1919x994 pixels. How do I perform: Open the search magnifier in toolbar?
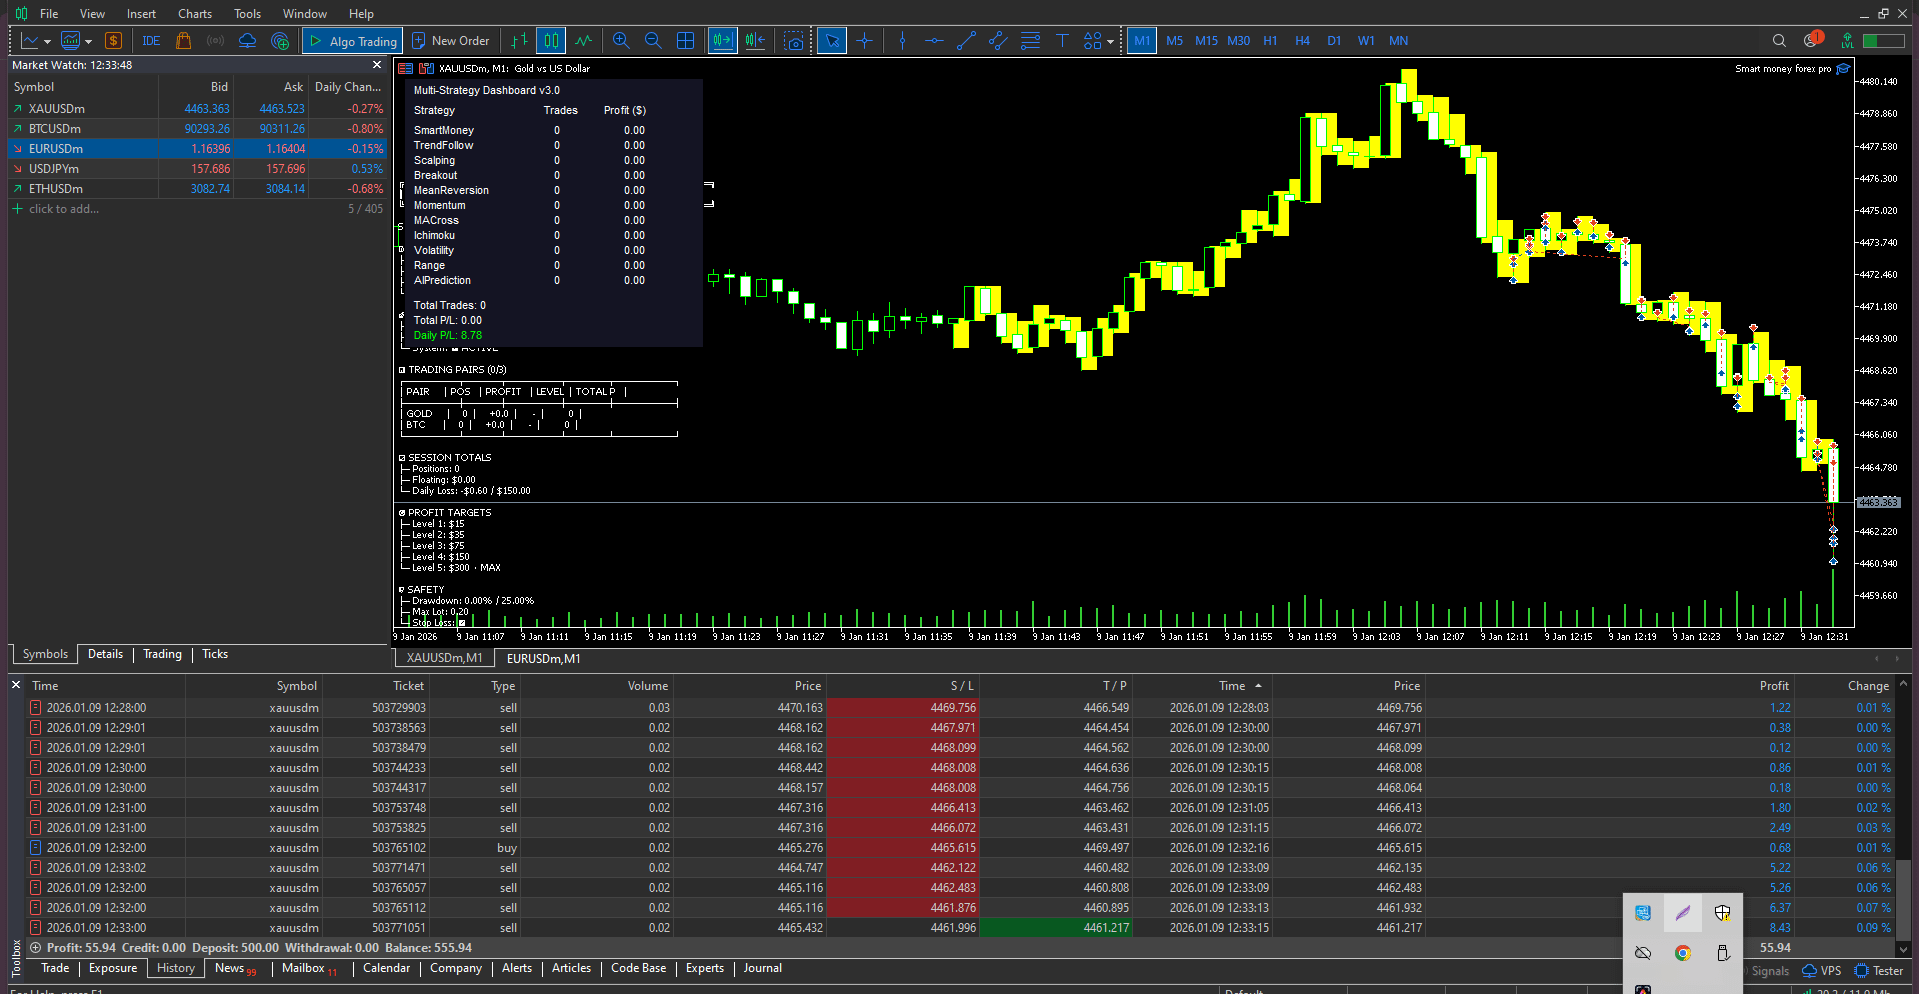tap(1779, 41)
